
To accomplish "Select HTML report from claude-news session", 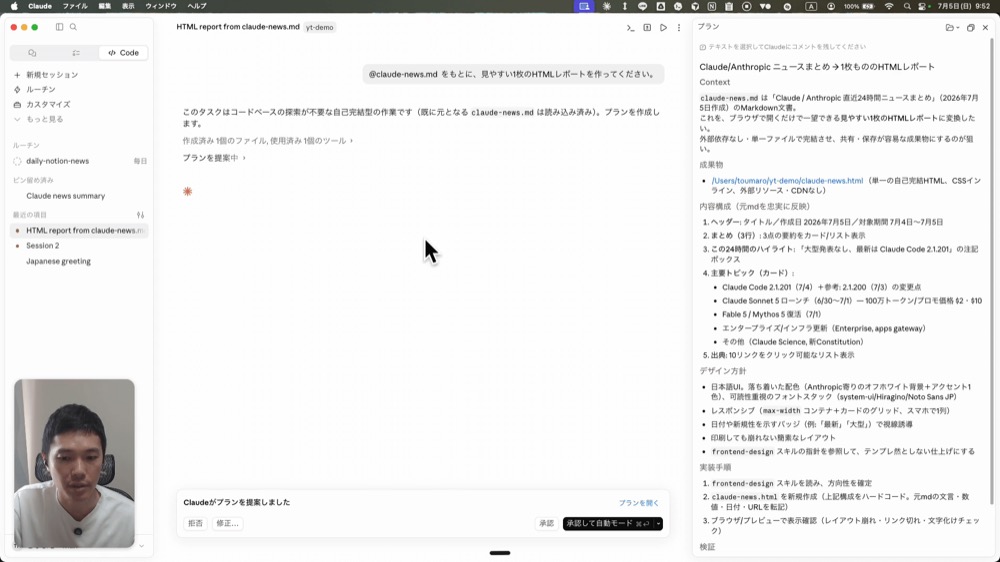I will point(80,230).
